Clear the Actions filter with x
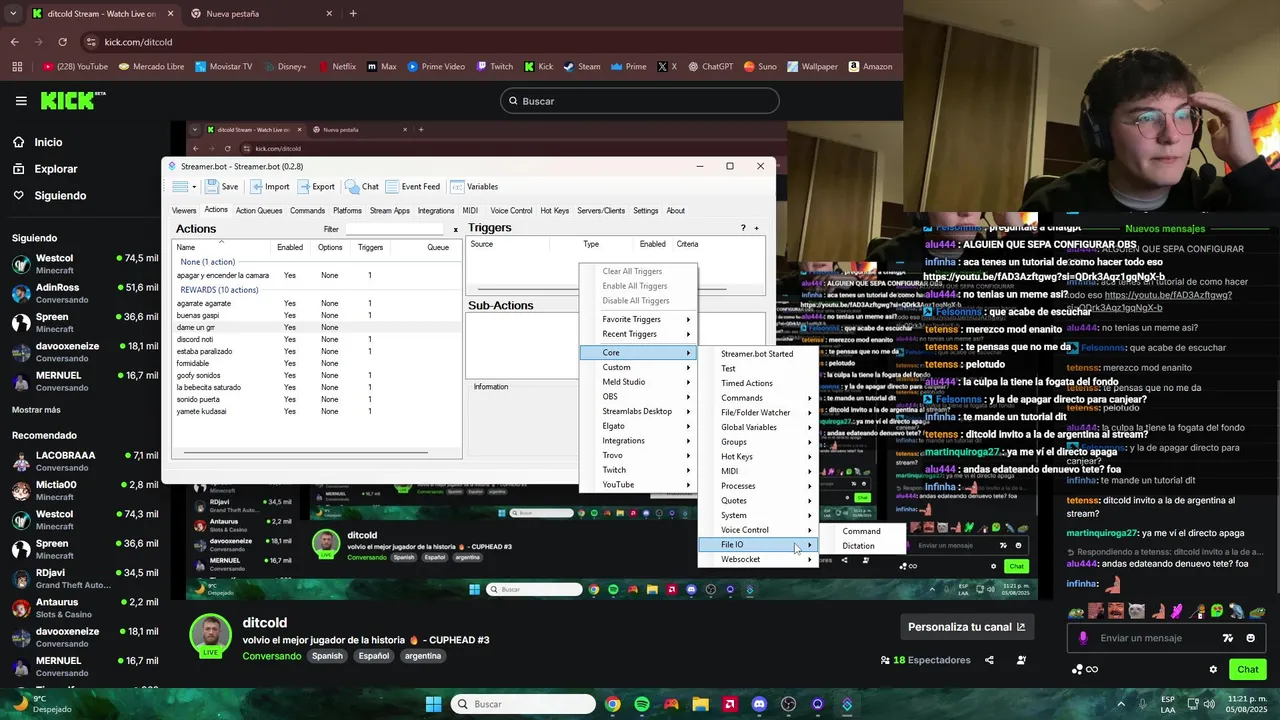The width and height of the screenshot is (1280, 720). (x=456, y=229)
